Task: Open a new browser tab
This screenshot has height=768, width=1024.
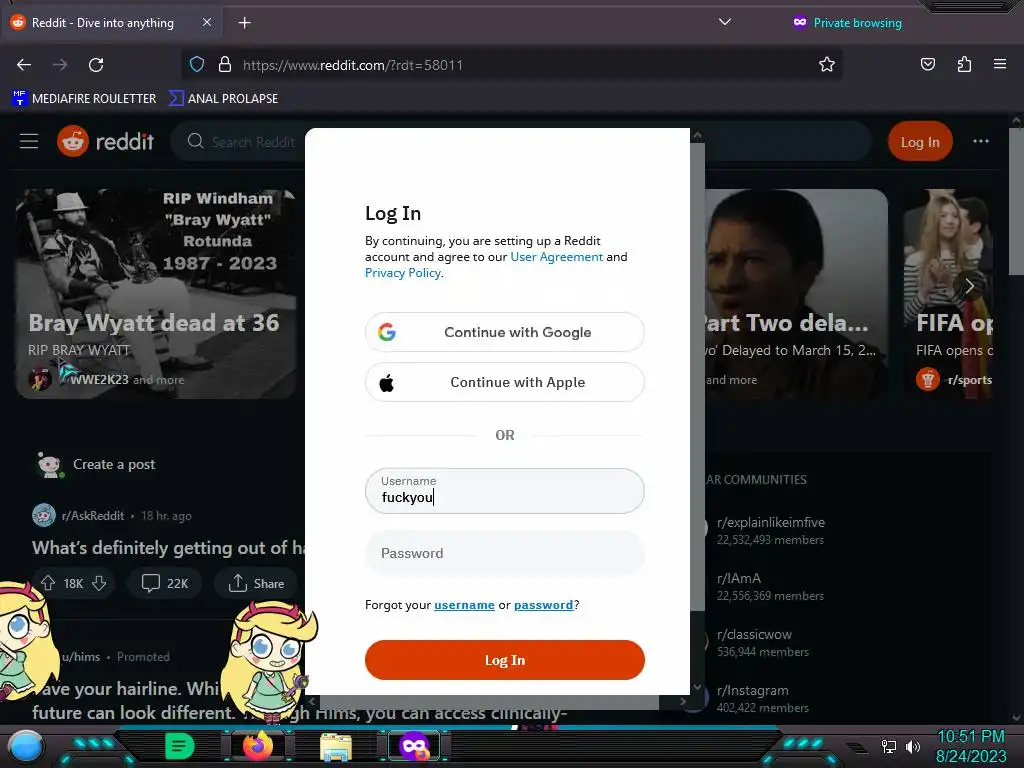Action: (244, 23)
